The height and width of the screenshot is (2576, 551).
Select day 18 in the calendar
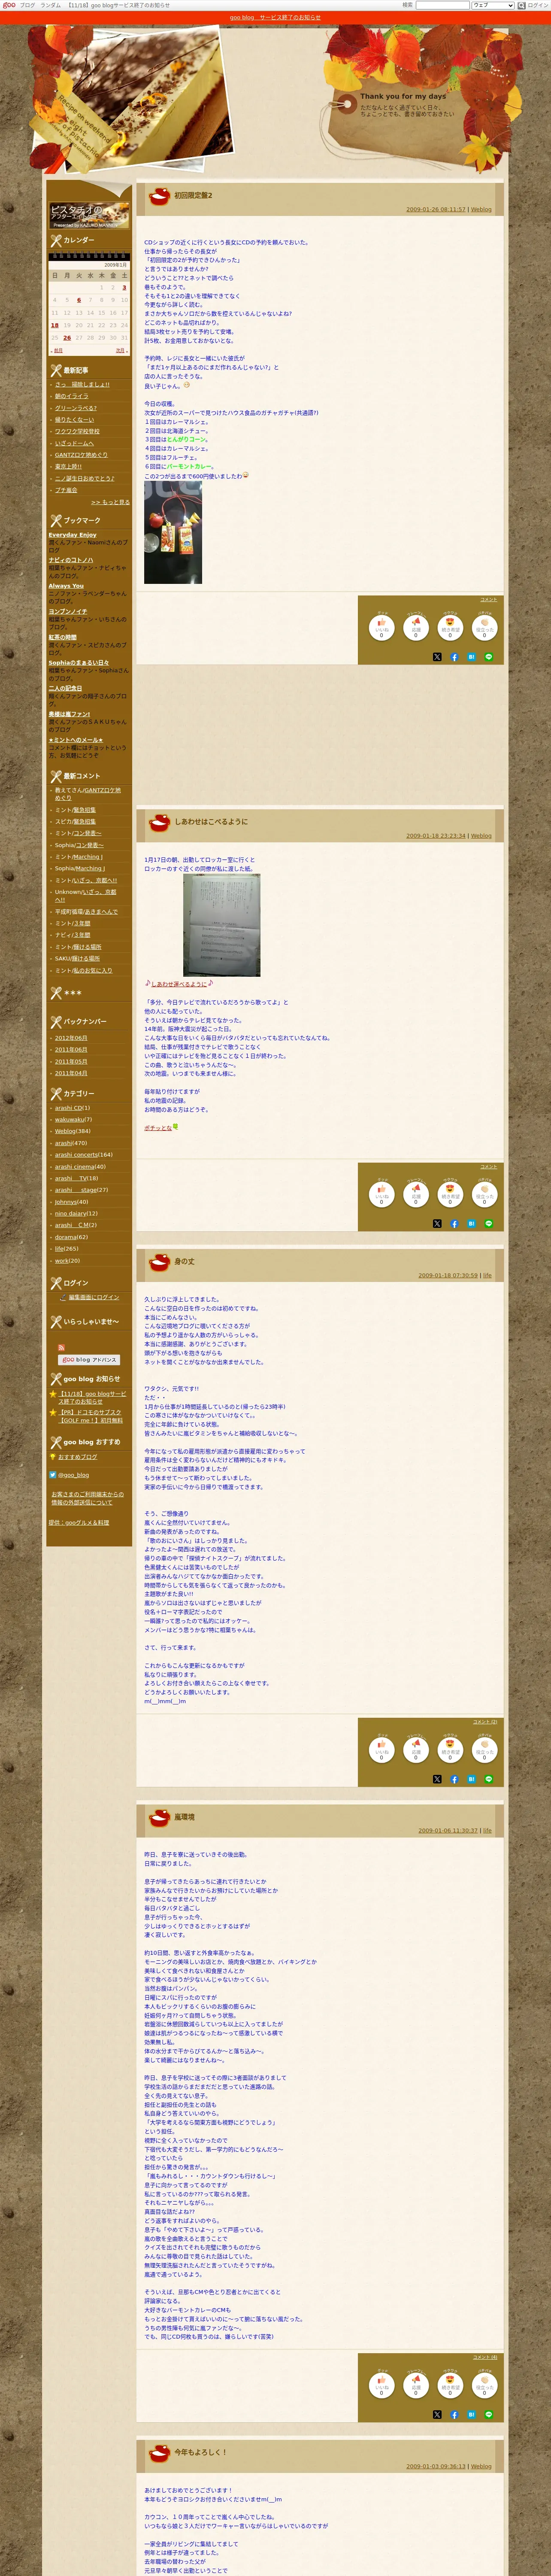pyautogui.click(x=55, y=325)
